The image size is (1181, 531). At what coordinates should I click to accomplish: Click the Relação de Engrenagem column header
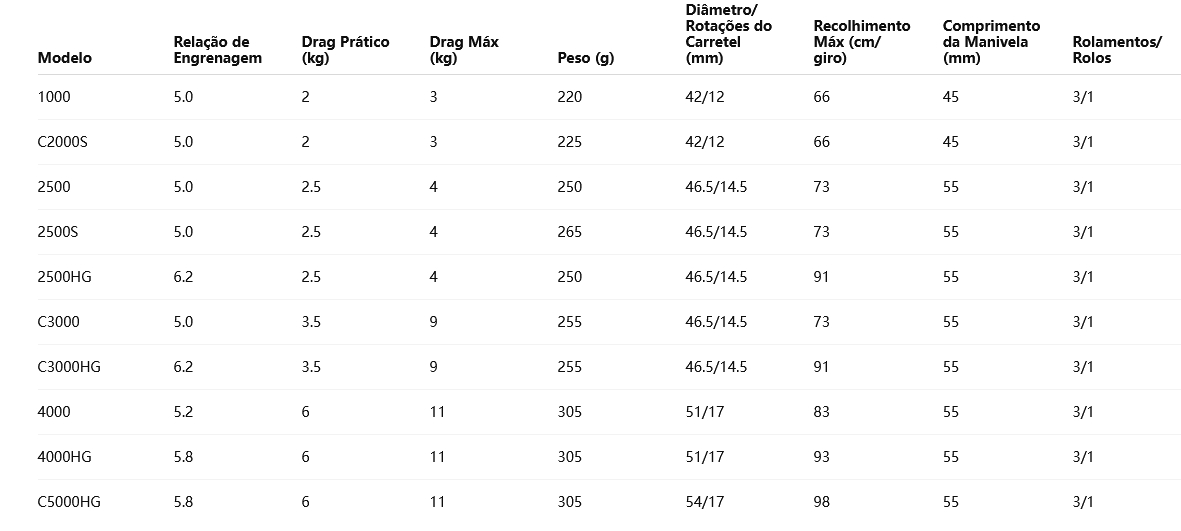218,50
